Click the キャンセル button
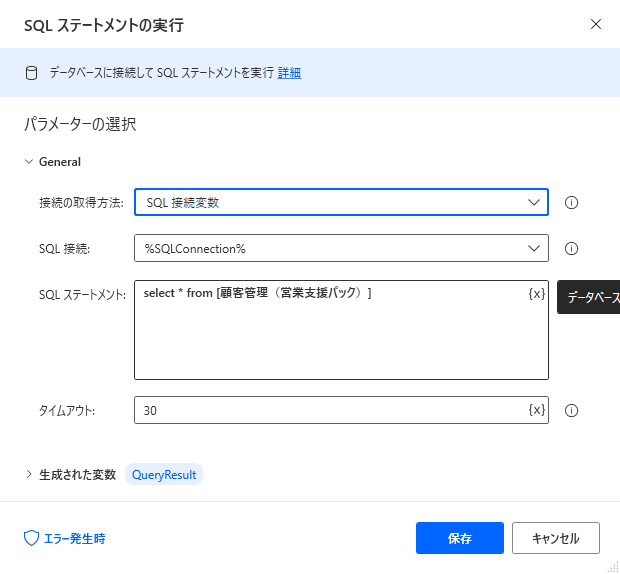 (x=555, y=538)
